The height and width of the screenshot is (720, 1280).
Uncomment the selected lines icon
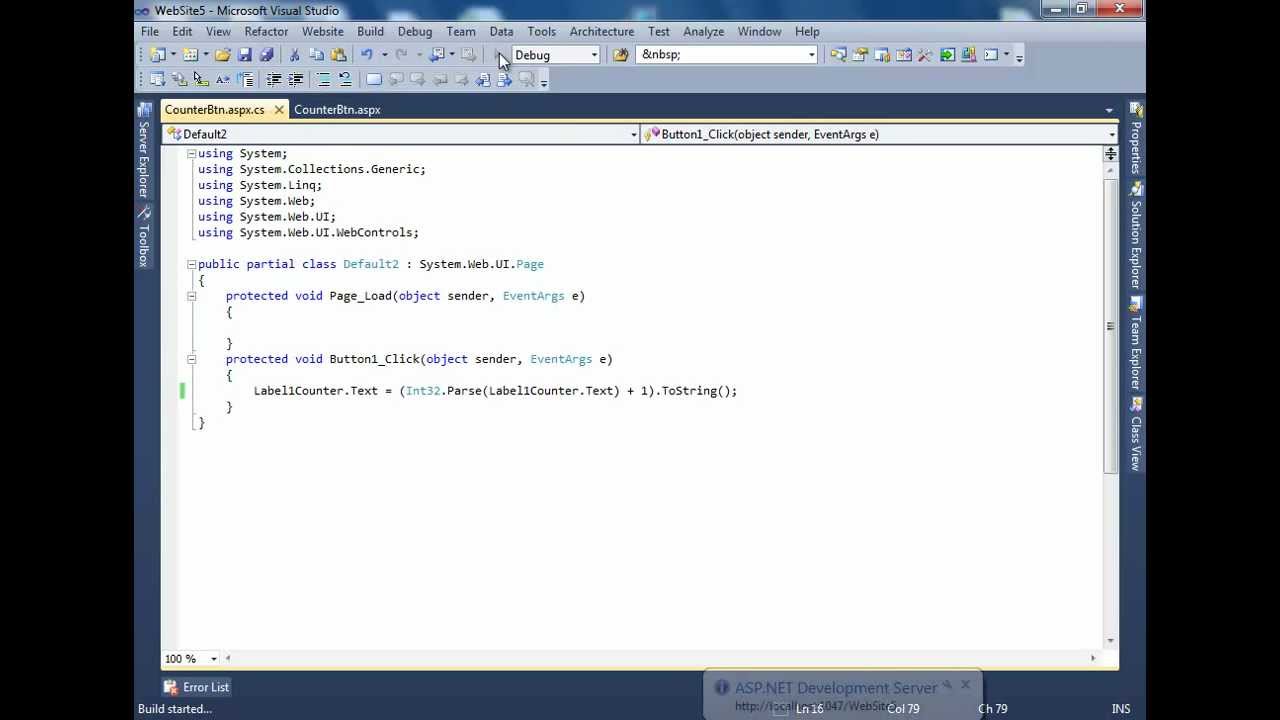click(345, 80)
